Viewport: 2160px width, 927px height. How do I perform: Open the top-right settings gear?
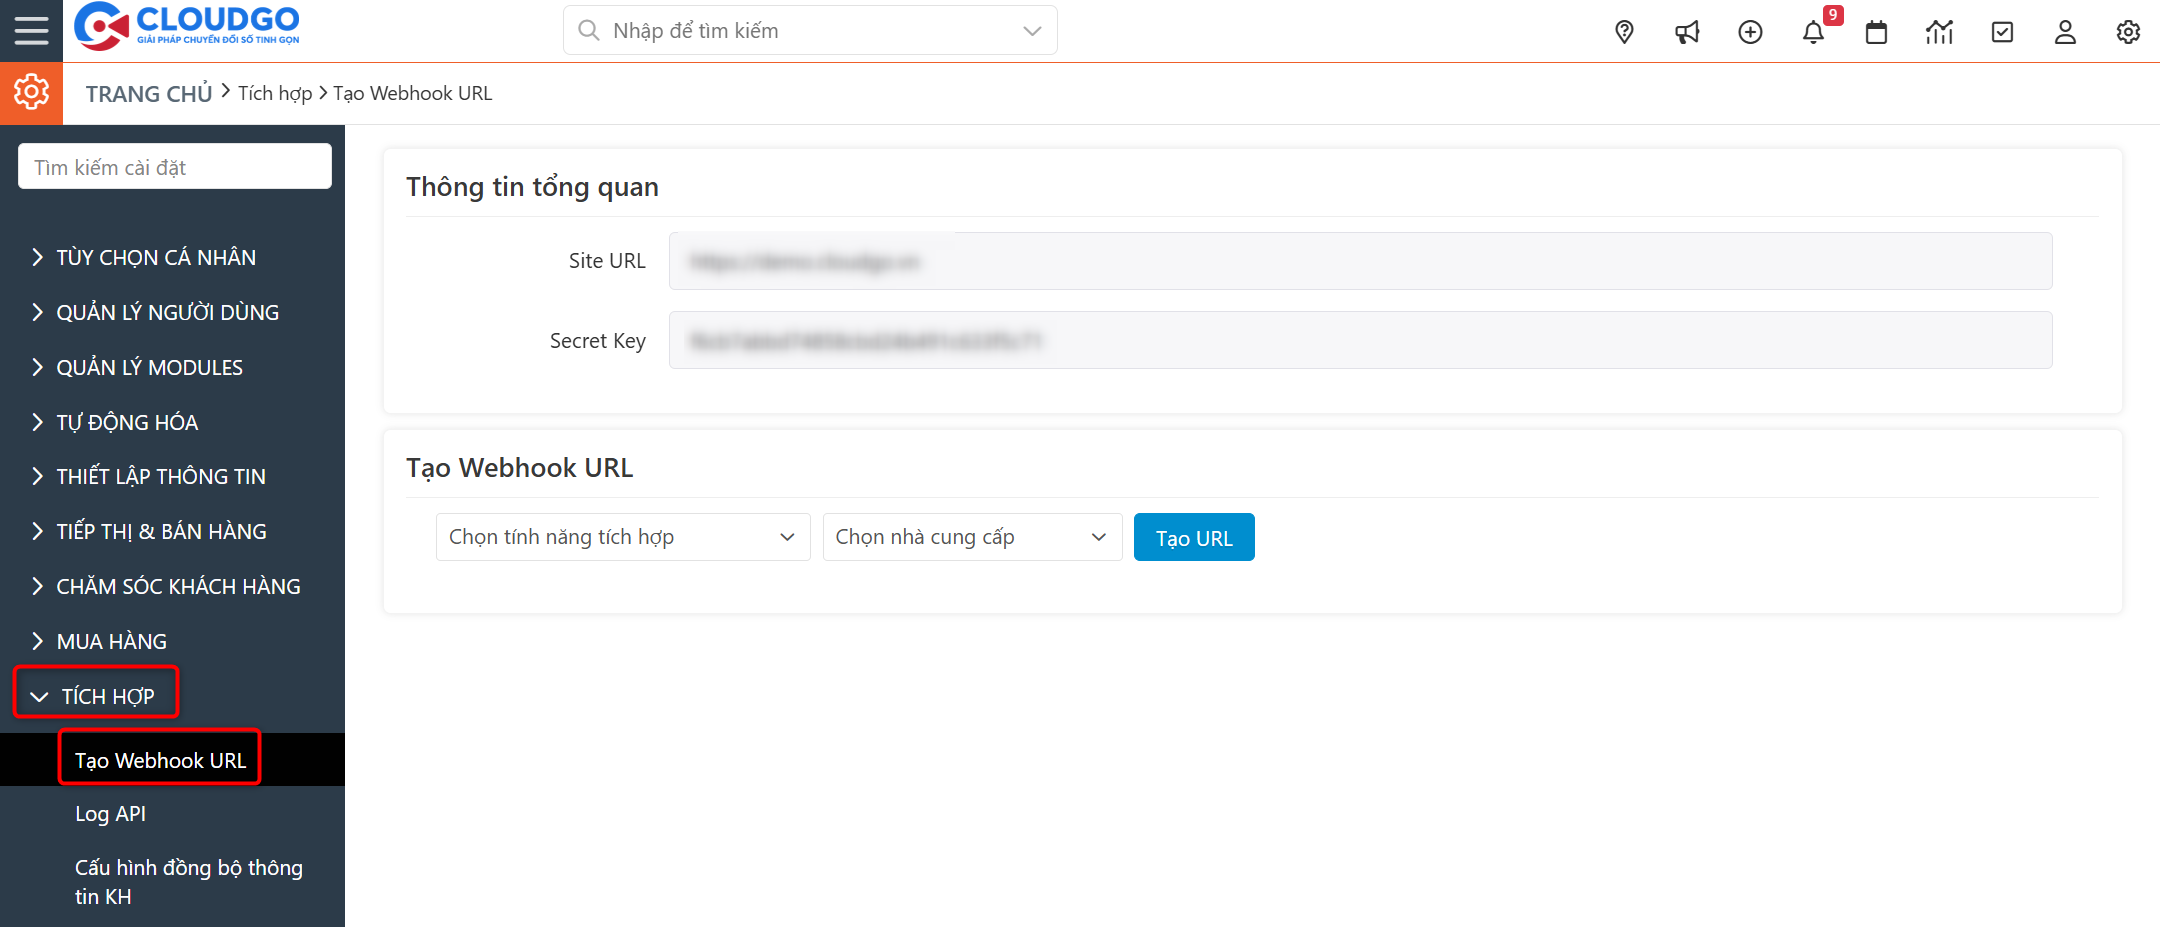click(x=2127, y=31)
